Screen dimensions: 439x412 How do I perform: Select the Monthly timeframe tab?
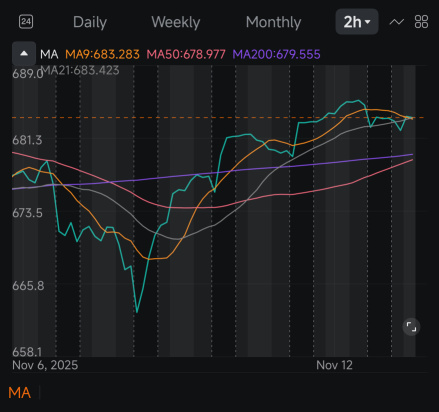273,22
